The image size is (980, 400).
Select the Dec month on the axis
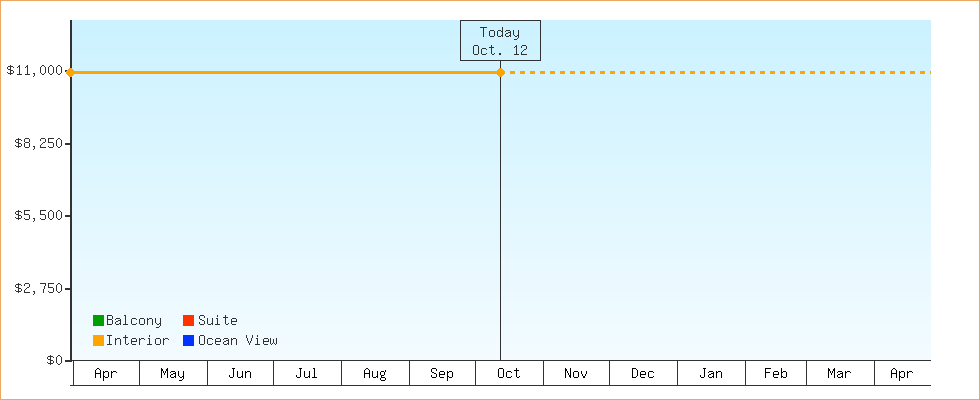[x=643, y=374]
